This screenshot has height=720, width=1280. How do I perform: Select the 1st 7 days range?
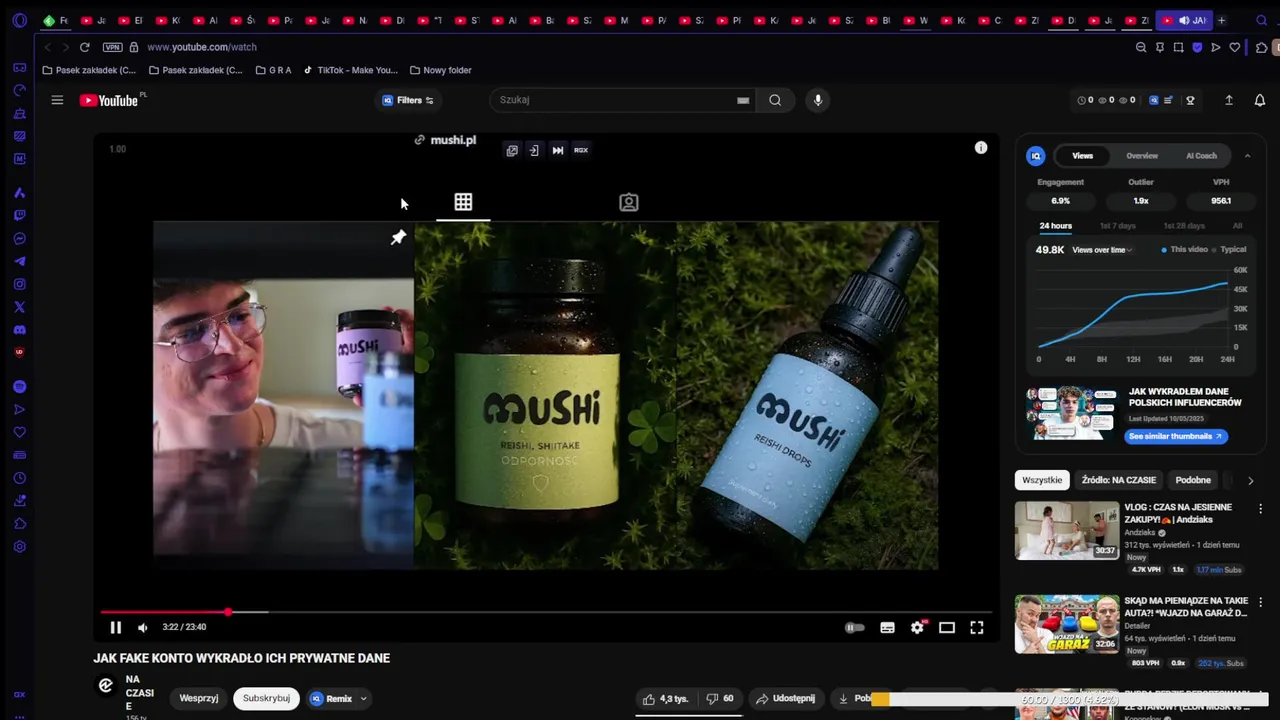(1118, 226)
